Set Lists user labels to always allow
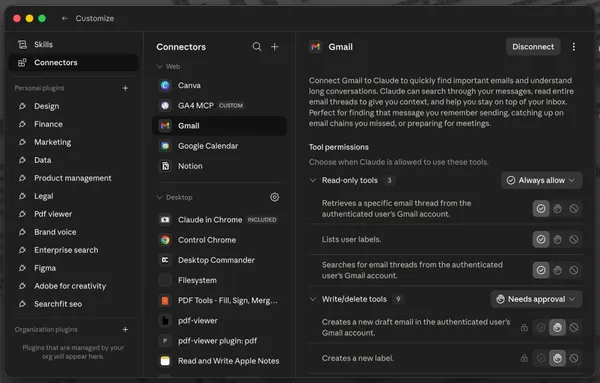Screen dimensions: 600x383 click(541, 240)
